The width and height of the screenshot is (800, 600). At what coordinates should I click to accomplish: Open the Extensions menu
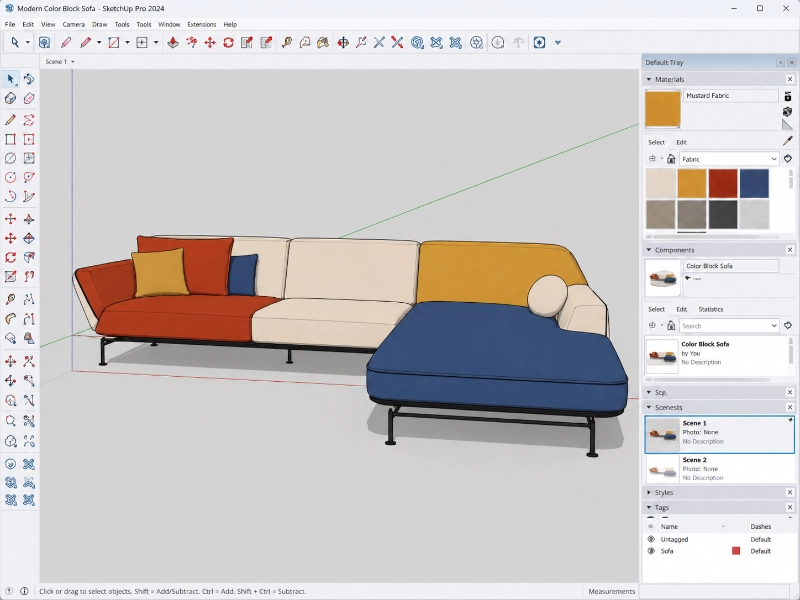pyautogui.click(x=202, y=24)
